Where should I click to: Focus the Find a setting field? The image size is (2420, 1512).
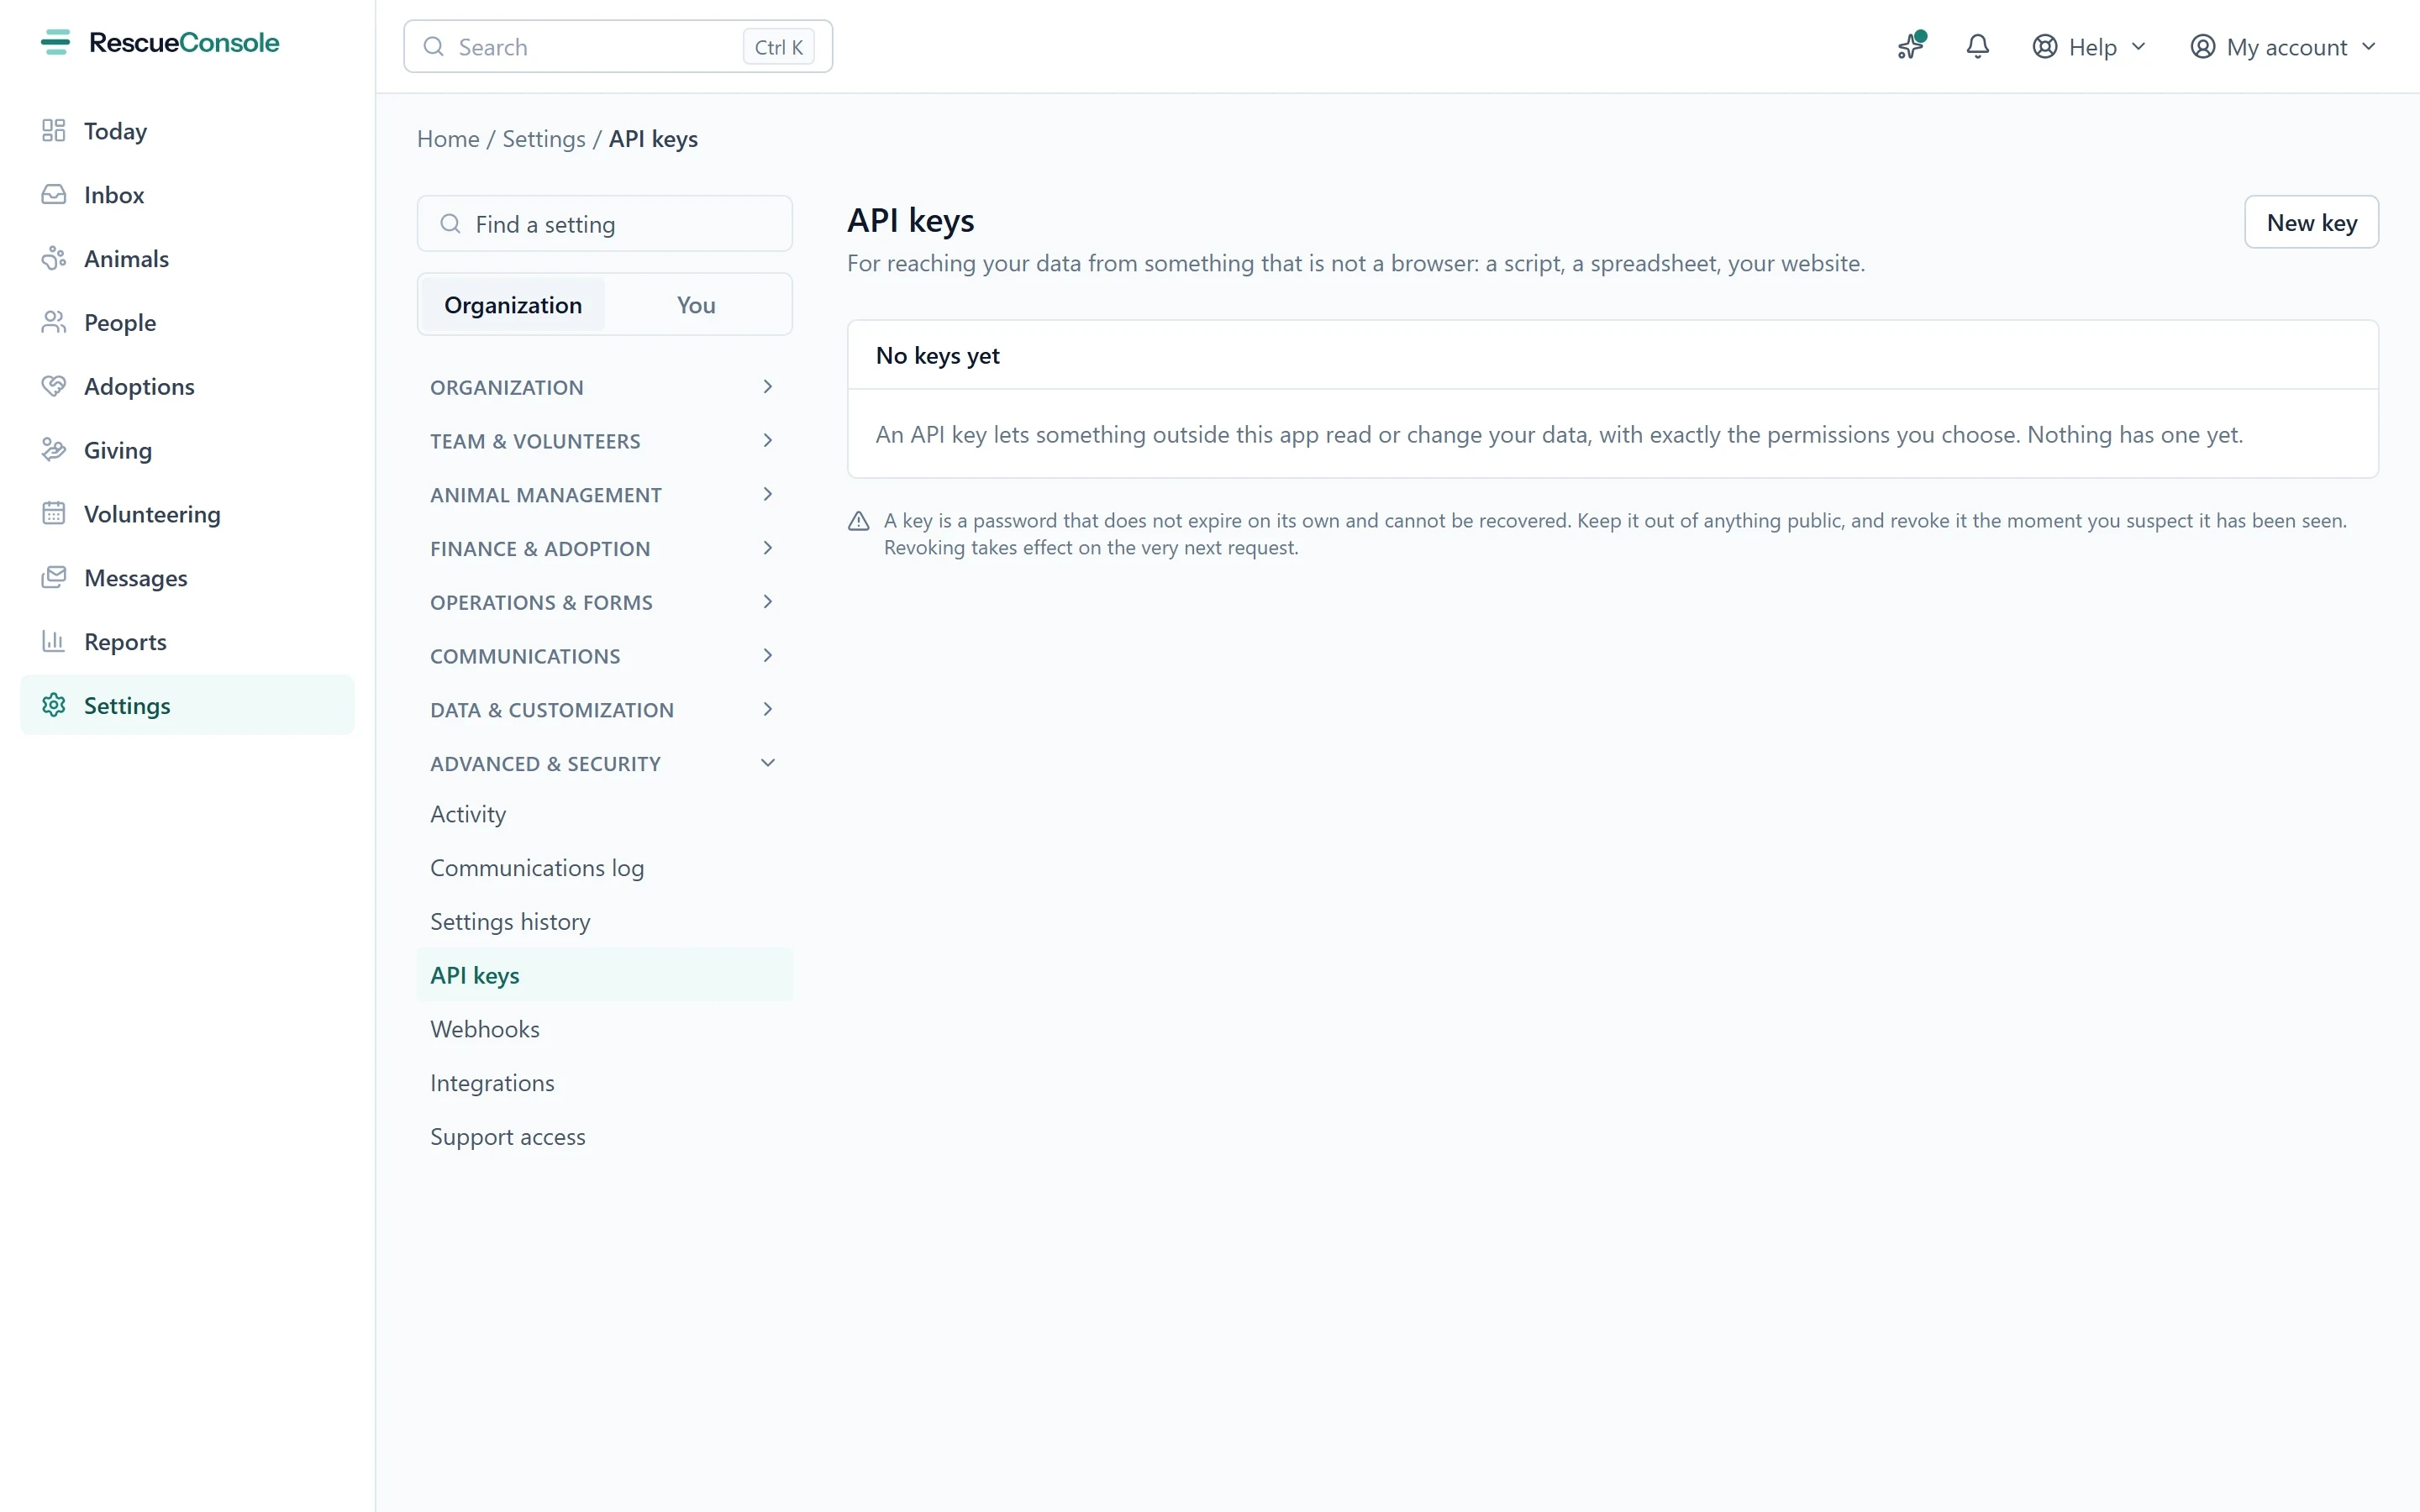604,224
